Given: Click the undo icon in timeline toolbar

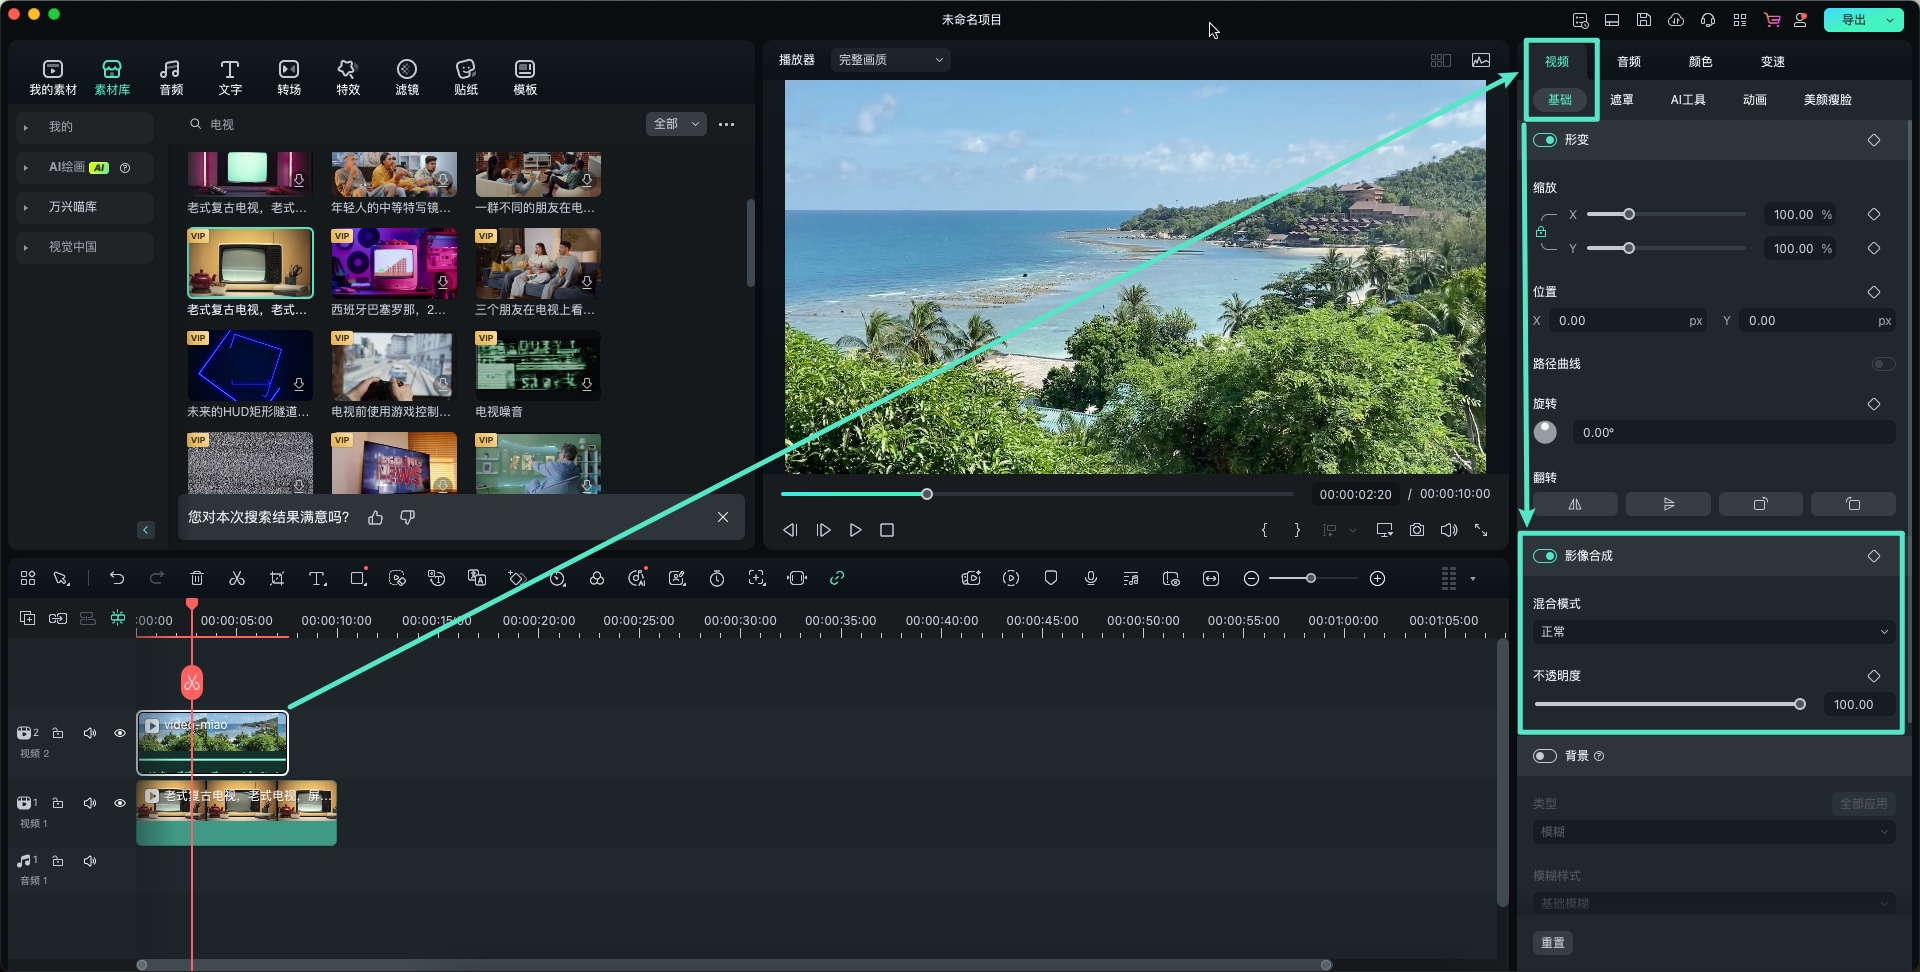Looking at the screenshot, I should [117, 578].
